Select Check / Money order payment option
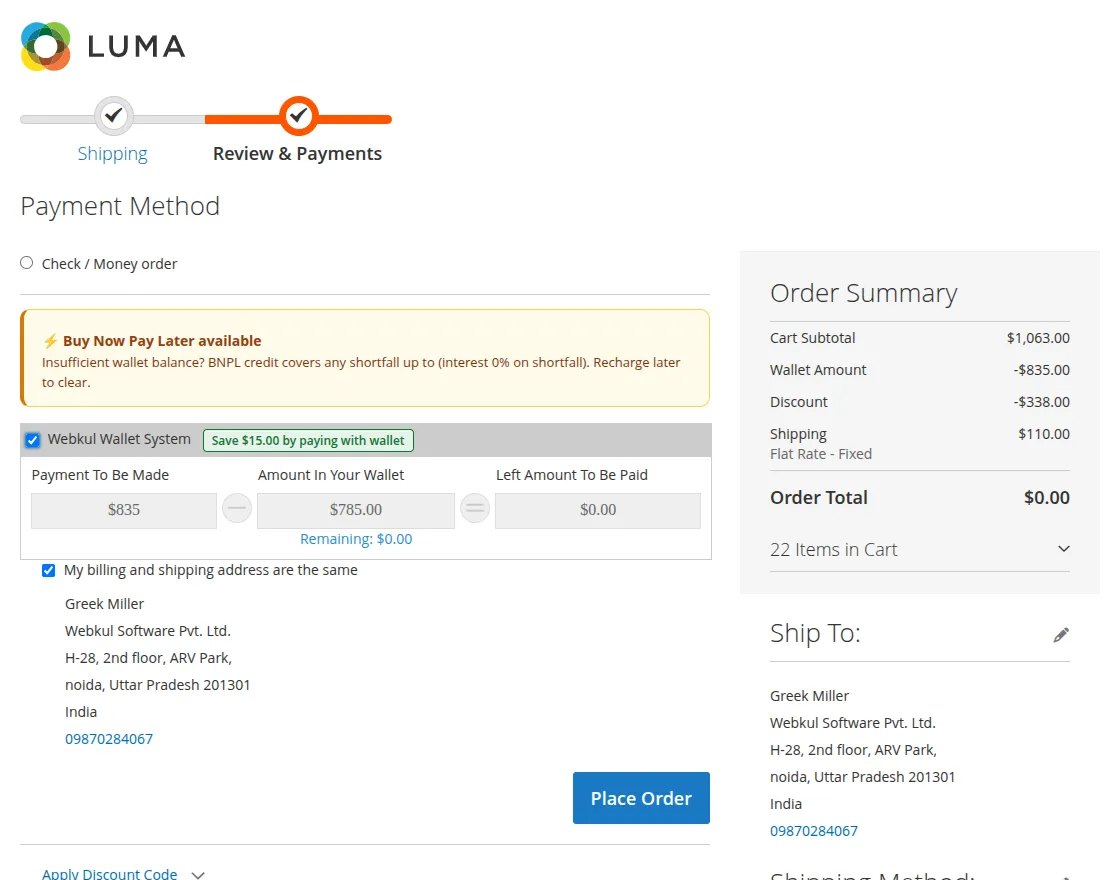The width and height of the screenshot is (1120, 880). click(x=27, y=263)
